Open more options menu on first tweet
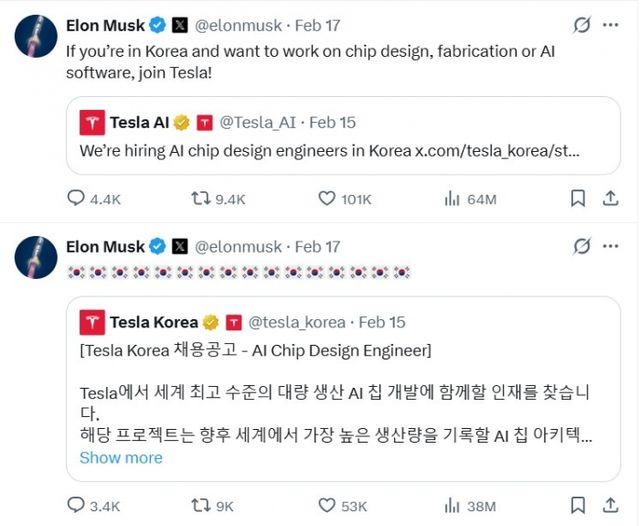Viewport: 640px width, 526px height. (x=611, y=25)
